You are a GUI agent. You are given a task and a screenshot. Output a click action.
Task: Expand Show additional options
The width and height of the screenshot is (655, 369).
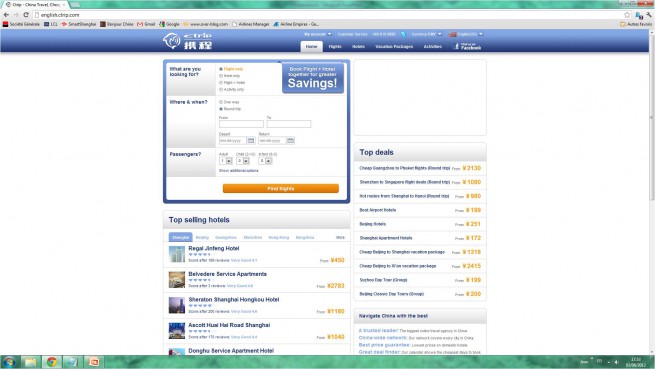[x=239, y=171]
